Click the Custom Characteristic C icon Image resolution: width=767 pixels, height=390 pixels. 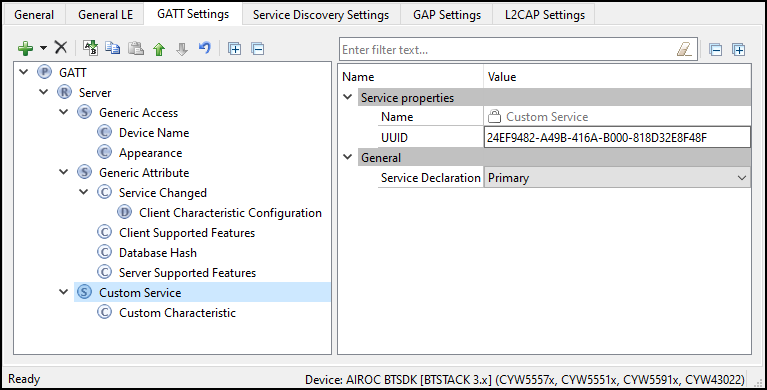coord(104,313)
